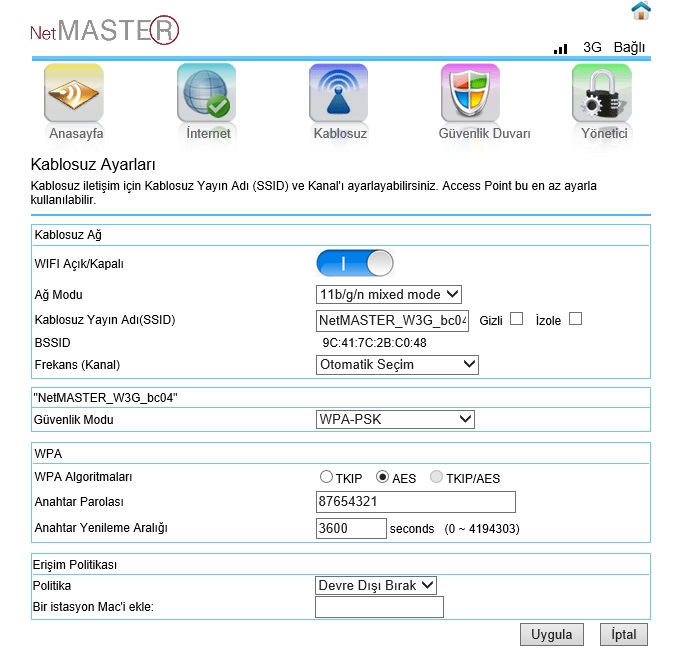Click the Yönetici menu label

coord(604,133)
